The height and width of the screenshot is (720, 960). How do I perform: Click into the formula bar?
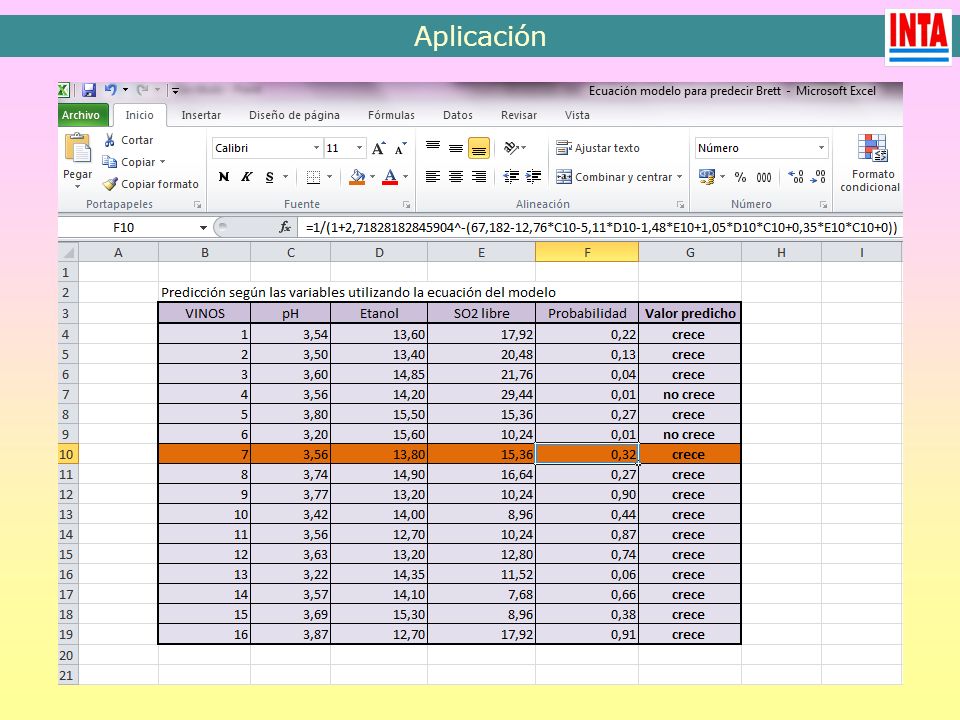(600, 228)
